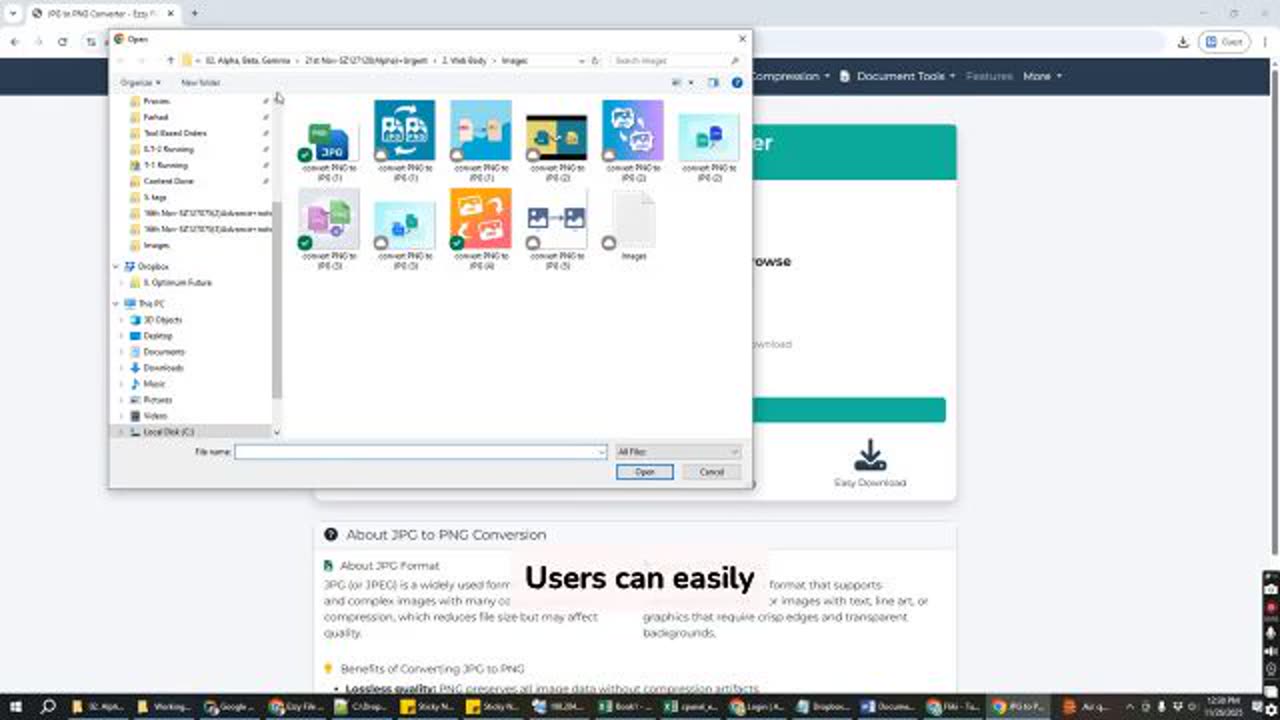
Task: Click the Easy Download icon on webpage
Action: tap(870, 455)
